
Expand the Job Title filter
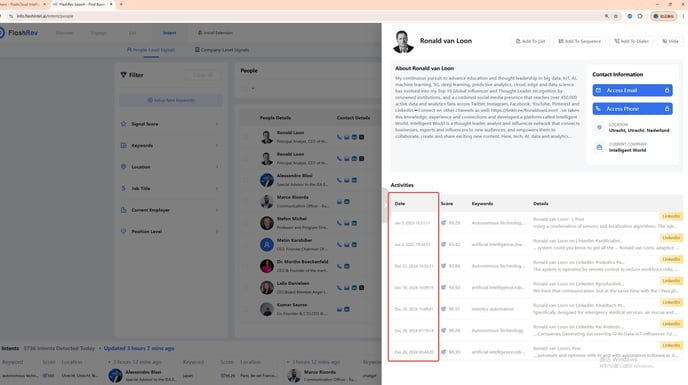[x=170, y=189]
